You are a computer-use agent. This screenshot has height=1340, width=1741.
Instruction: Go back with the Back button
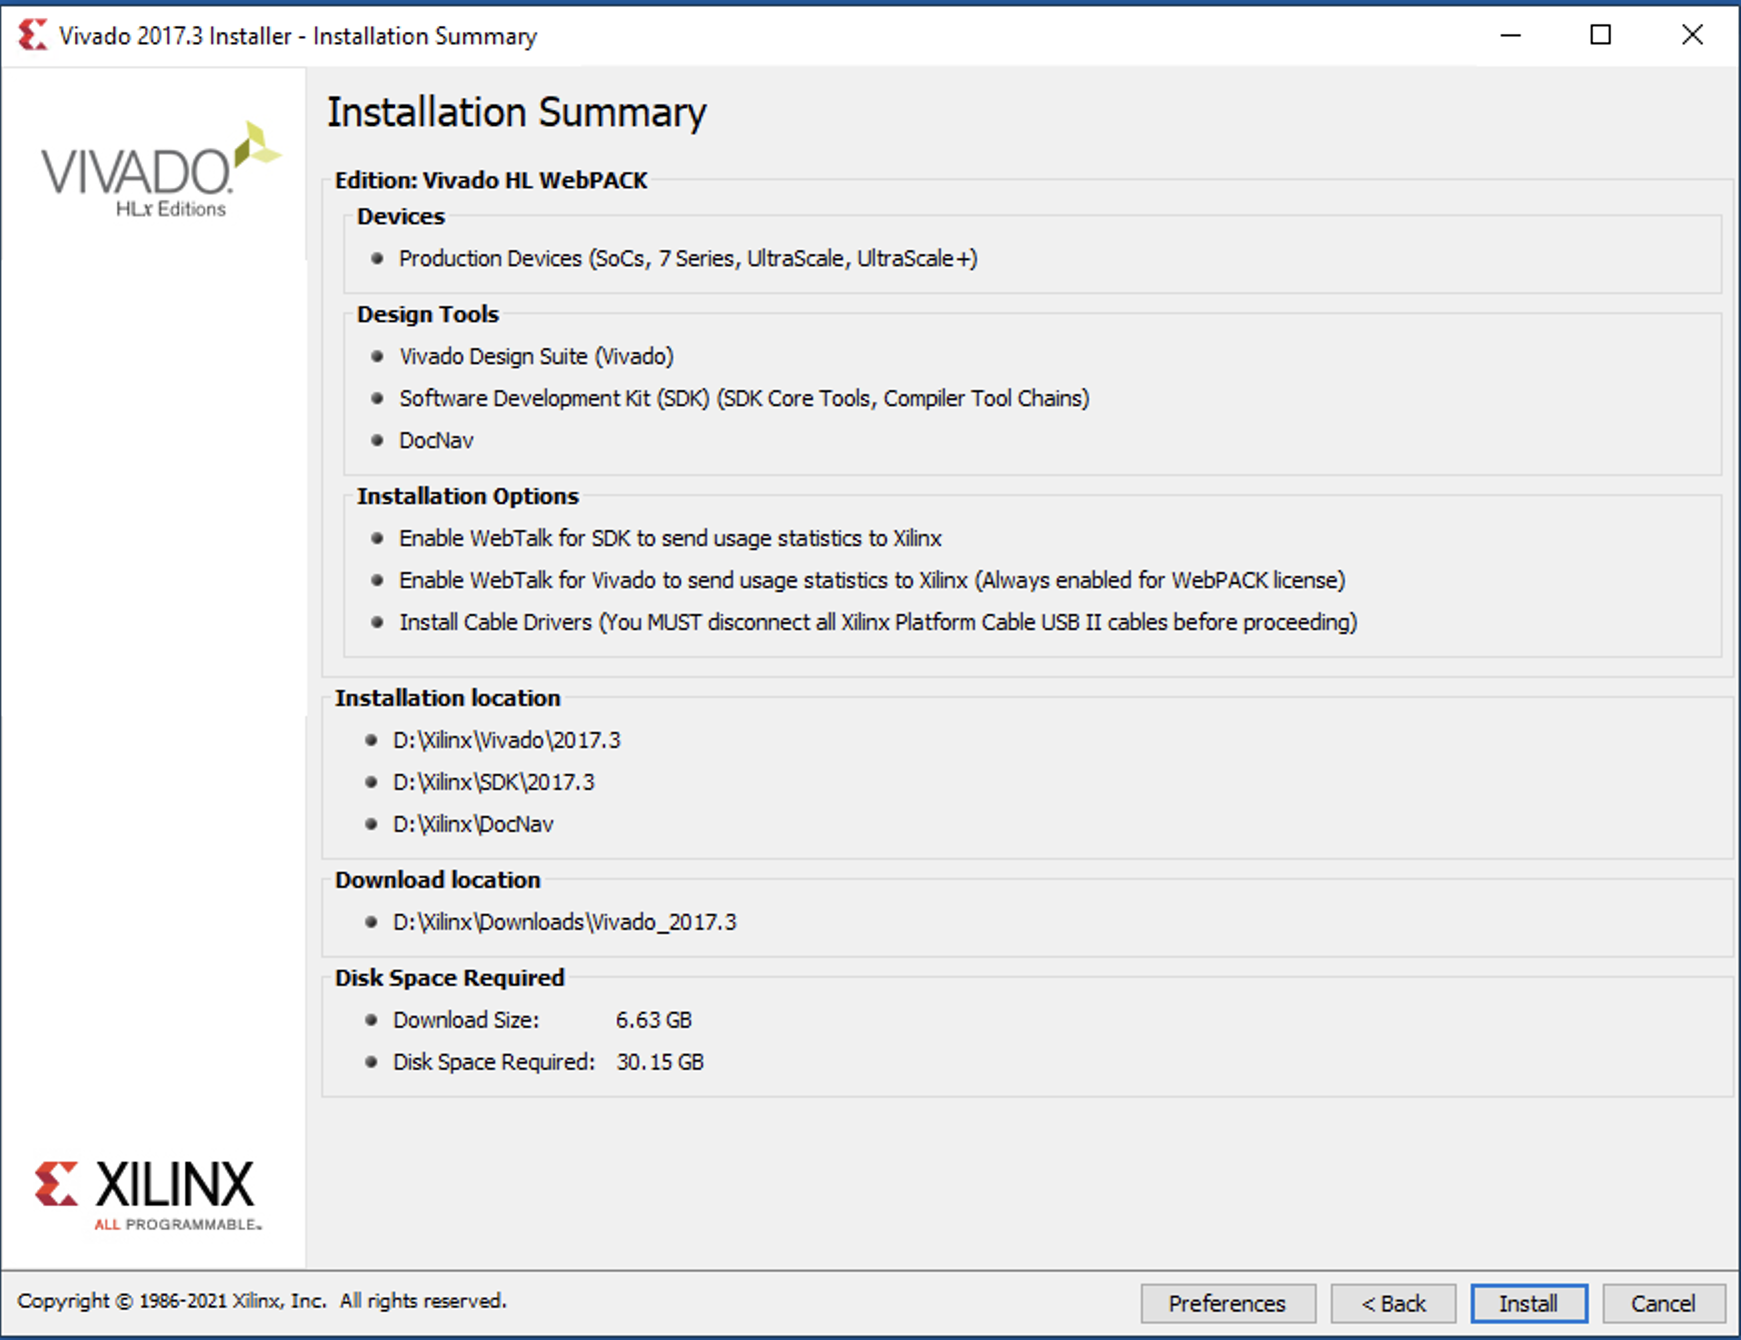[x=1393, y=1303]
